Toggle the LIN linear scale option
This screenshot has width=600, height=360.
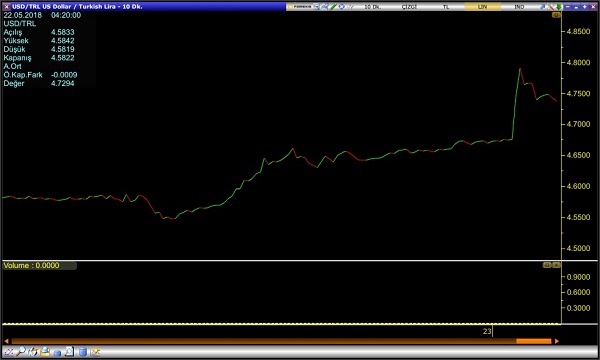click(483, 7)
